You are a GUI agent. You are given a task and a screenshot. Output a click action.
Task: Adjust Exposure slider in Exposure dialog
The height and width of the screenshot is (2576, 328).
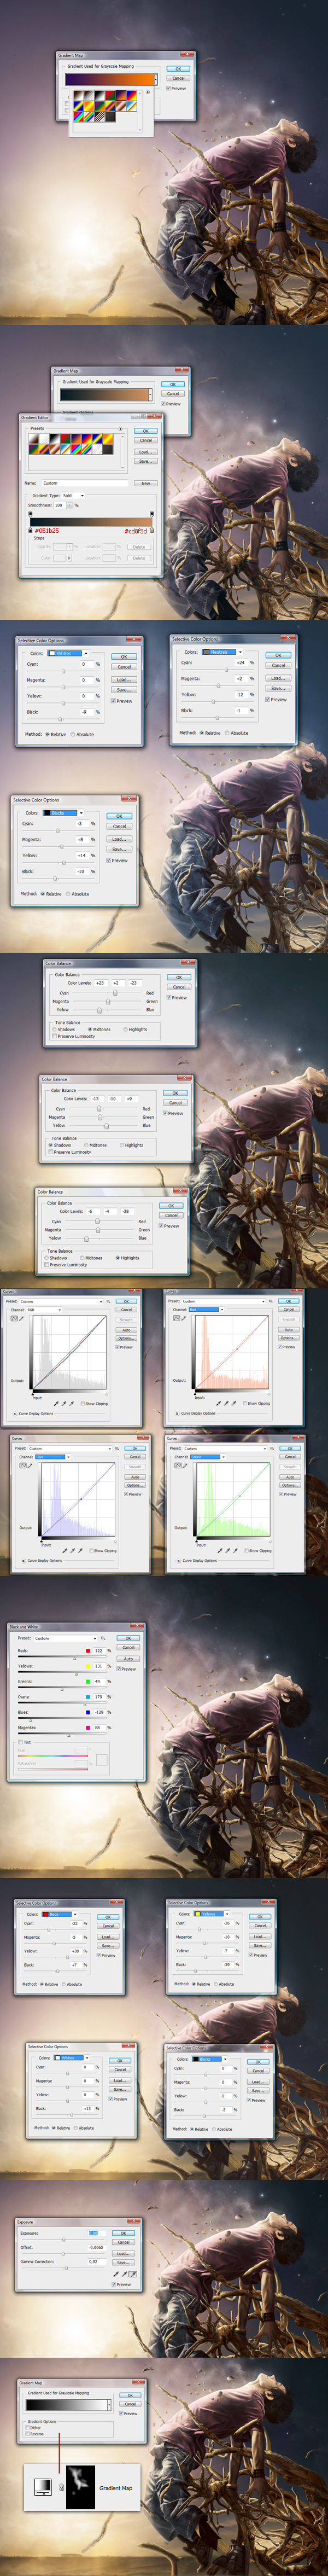click(x=63, y=2240)
